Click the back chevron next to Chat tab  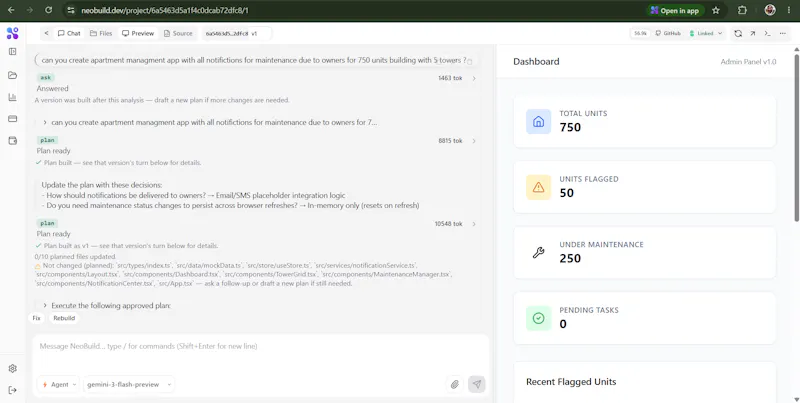[x=46, y=33]
